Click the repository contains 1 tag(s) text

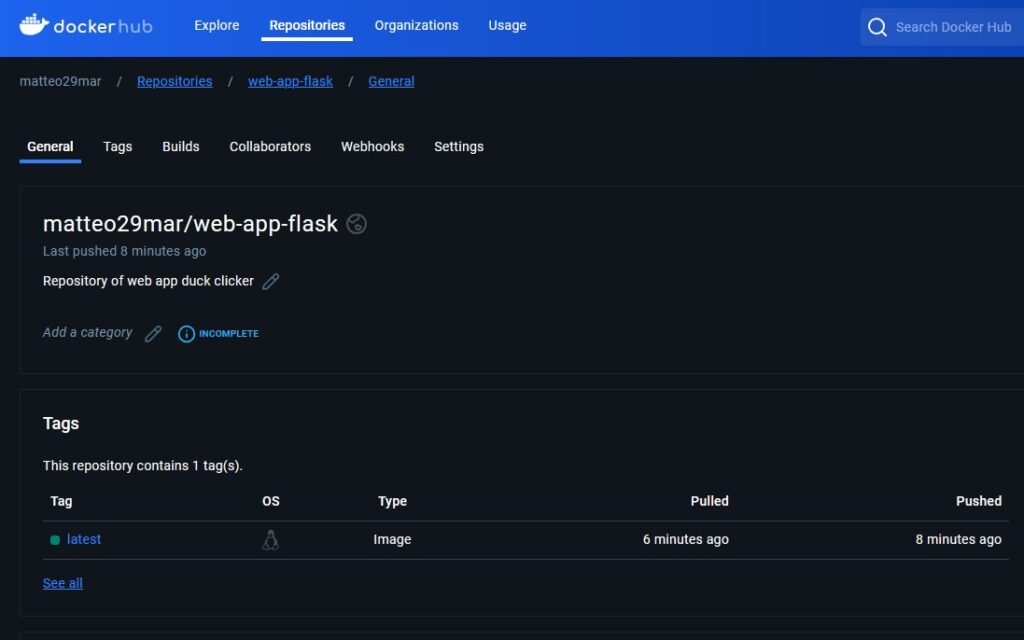coord(143,466)
